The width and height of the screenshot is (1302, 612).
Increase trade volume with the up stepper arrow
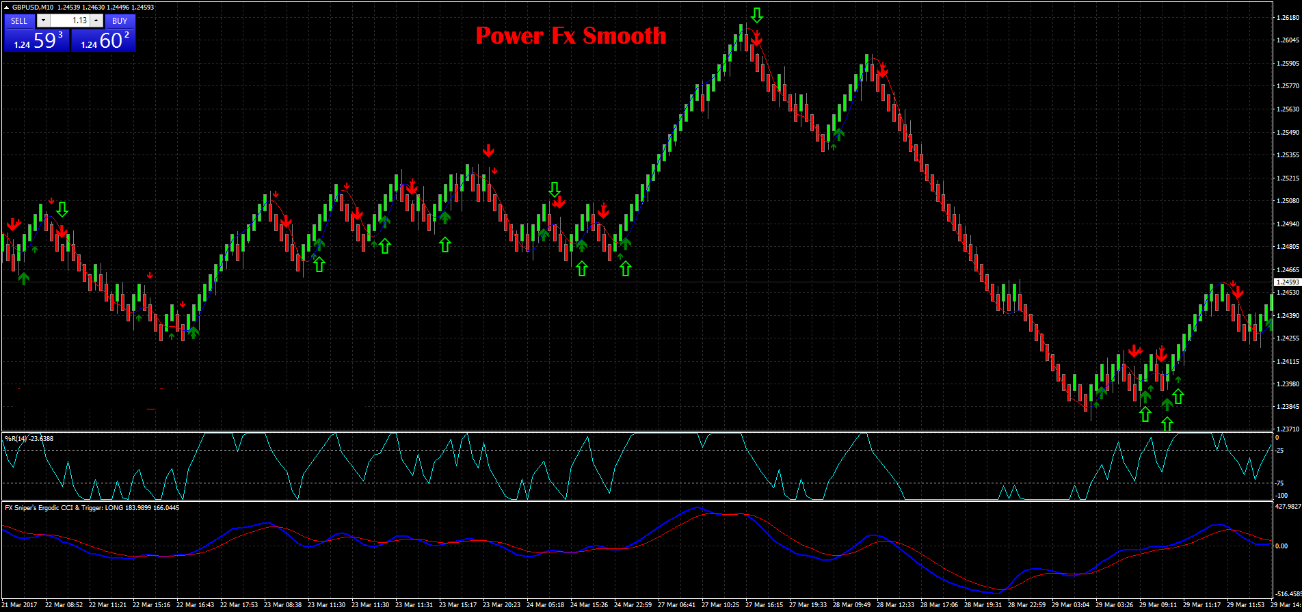[96, 20]
